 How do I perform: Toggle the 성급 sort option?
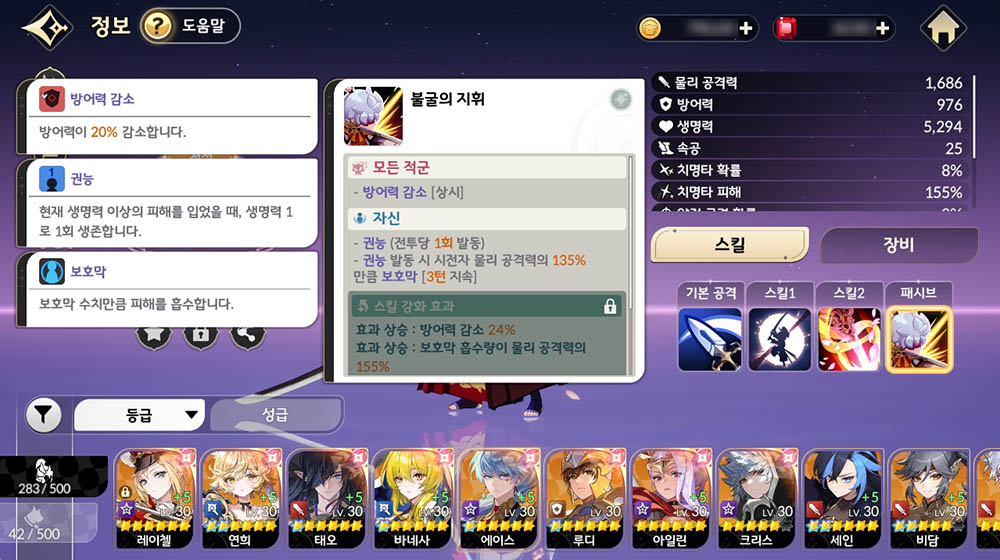pyautogui.click(x=276, y=415)
